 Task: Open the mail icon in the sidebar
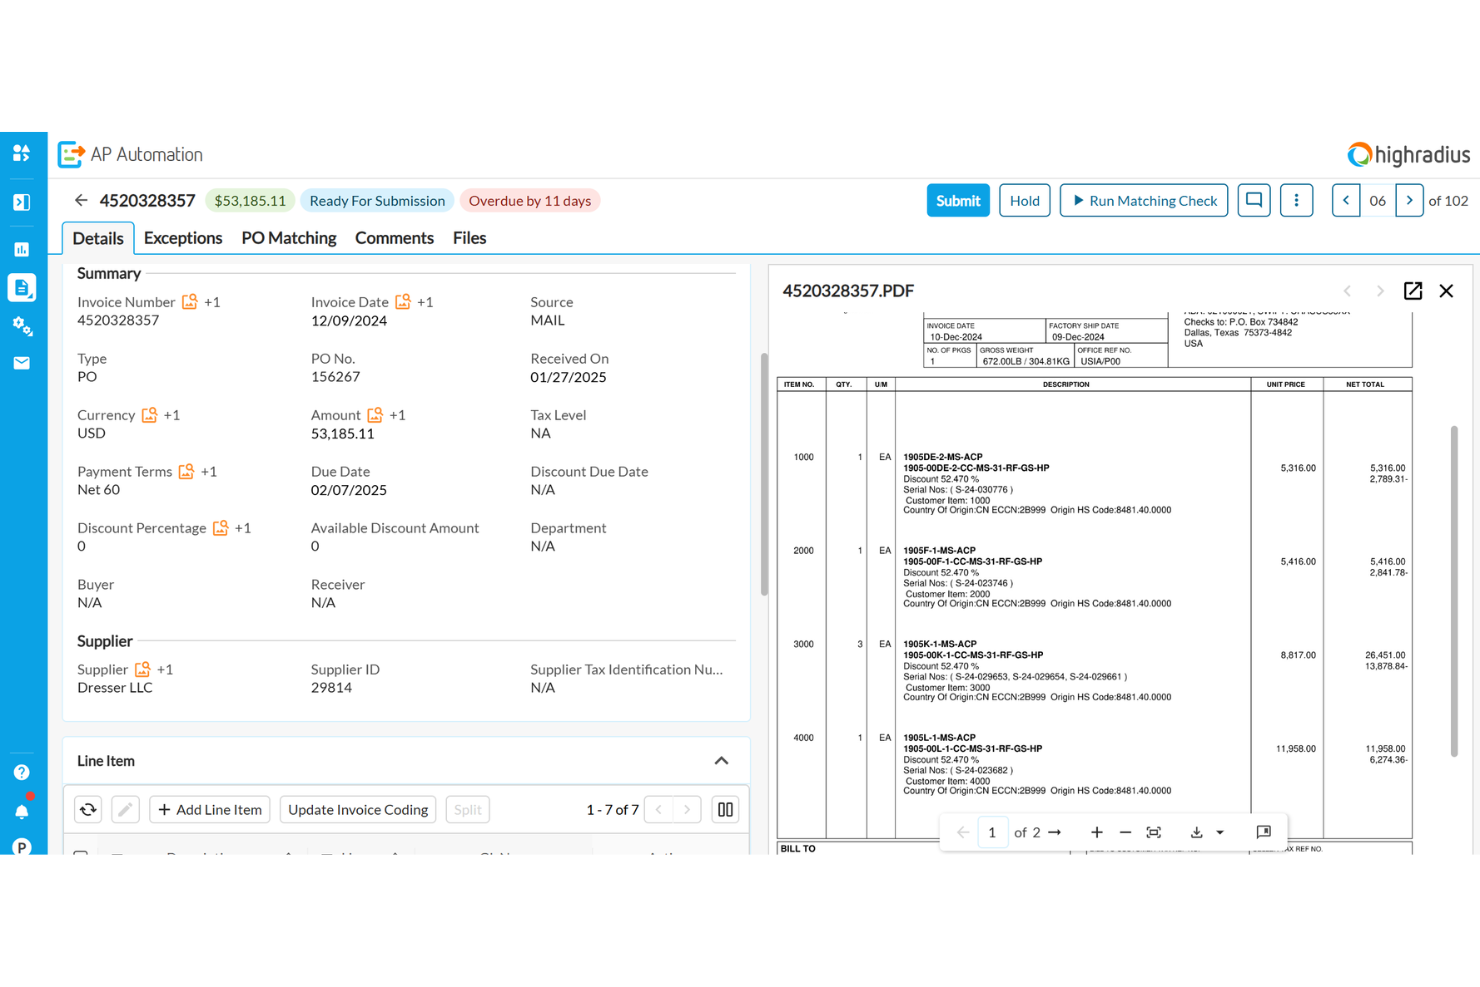[22, 362]
